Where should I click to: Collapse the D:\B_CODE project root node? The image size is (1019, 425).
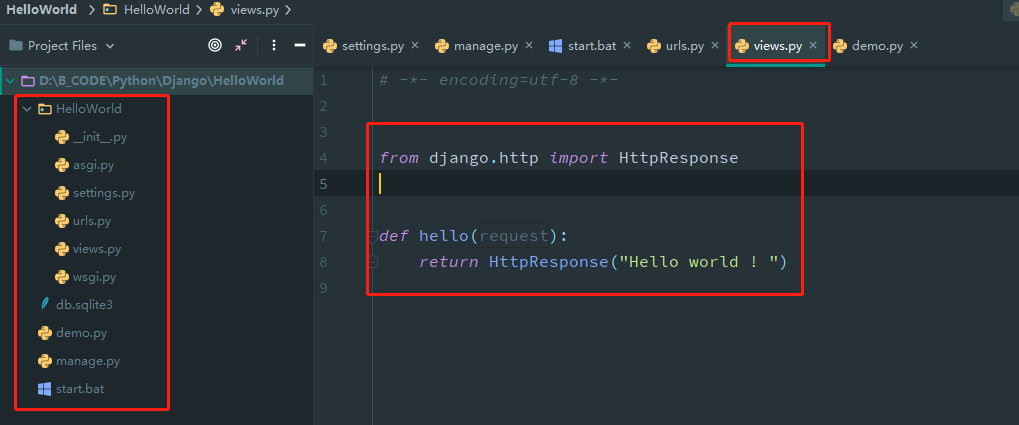point(10,81)
